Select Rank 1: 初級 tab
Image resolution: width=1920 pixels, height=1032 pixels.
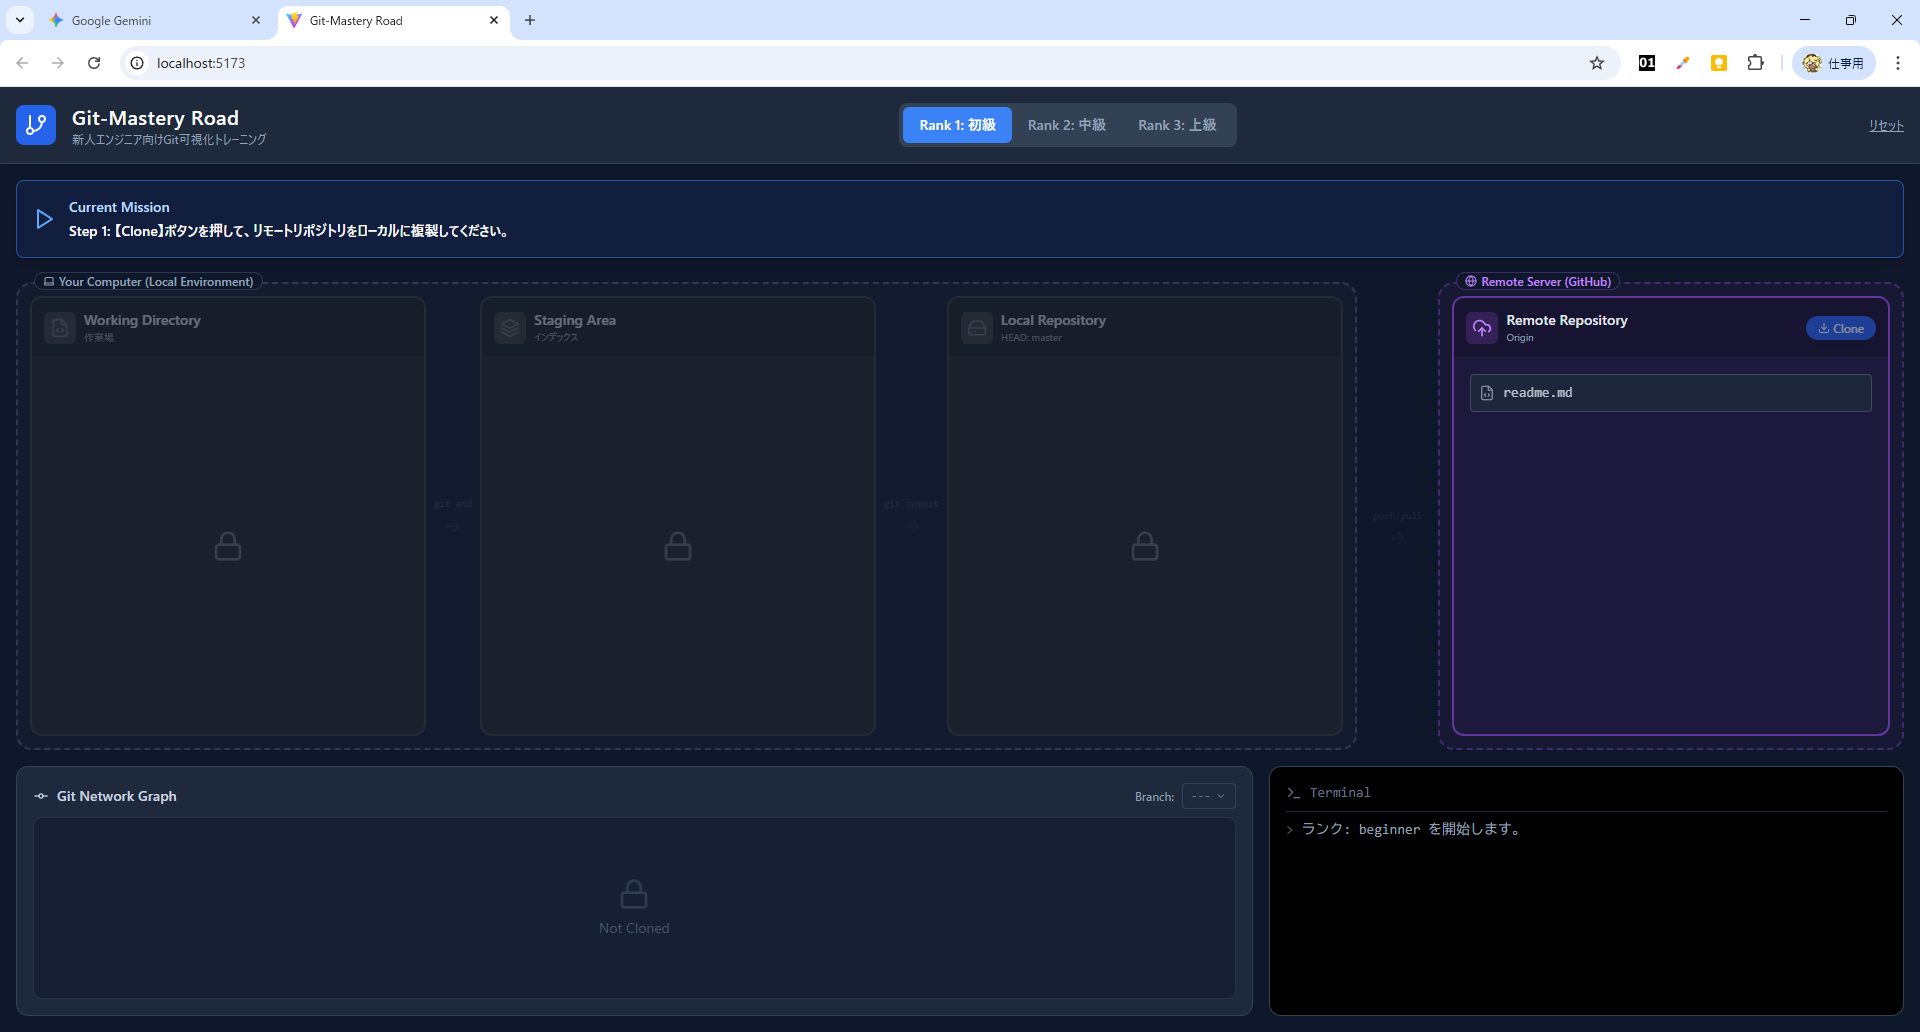[957, 125]
